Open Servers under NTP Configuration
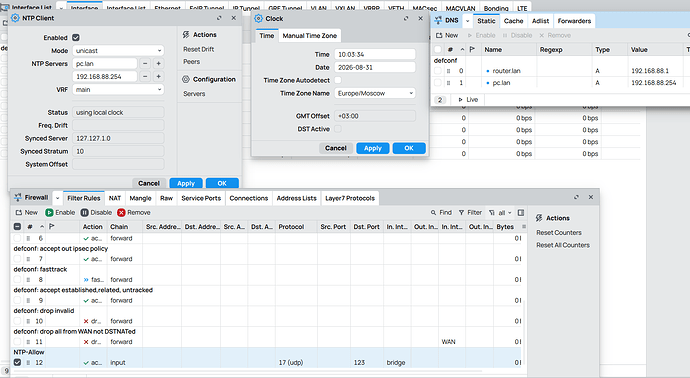This screenshot has width=690, height=378. [x=194, y=94]
